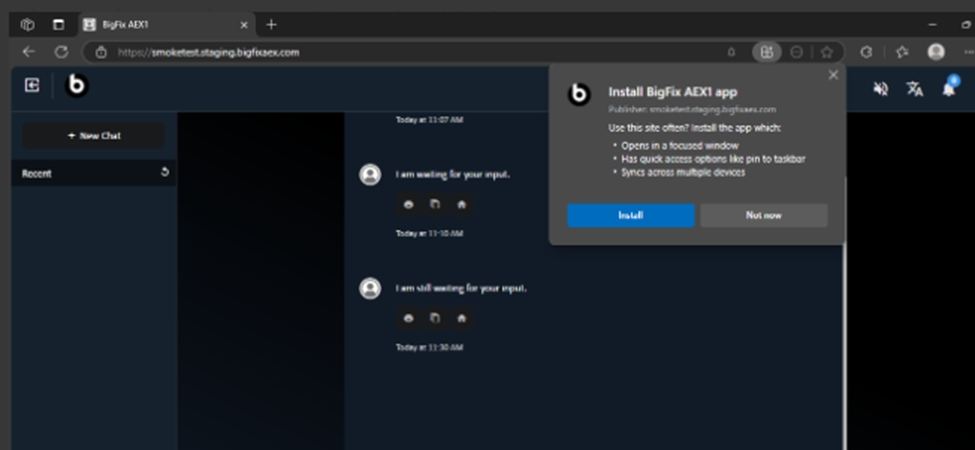Open a new browser tab
The width and height of the screenshot is (975, 450).
point(271,25)
